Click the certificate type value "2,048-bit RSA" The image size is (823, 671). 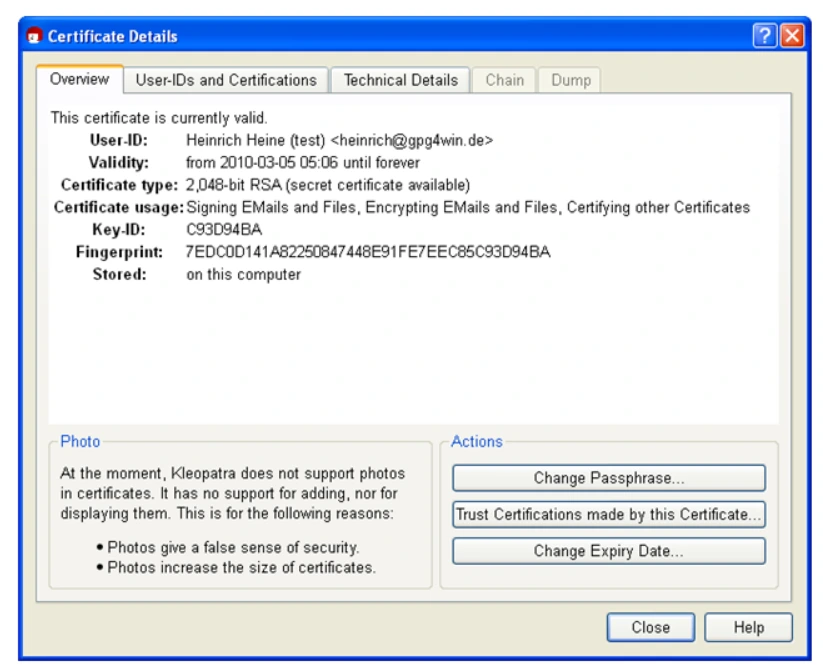coord(234,185)
